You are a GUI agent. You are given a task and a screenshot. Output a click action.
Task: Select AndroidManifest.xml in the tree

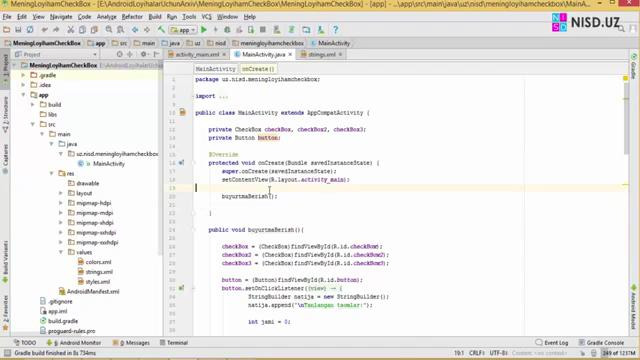(93, 291)
